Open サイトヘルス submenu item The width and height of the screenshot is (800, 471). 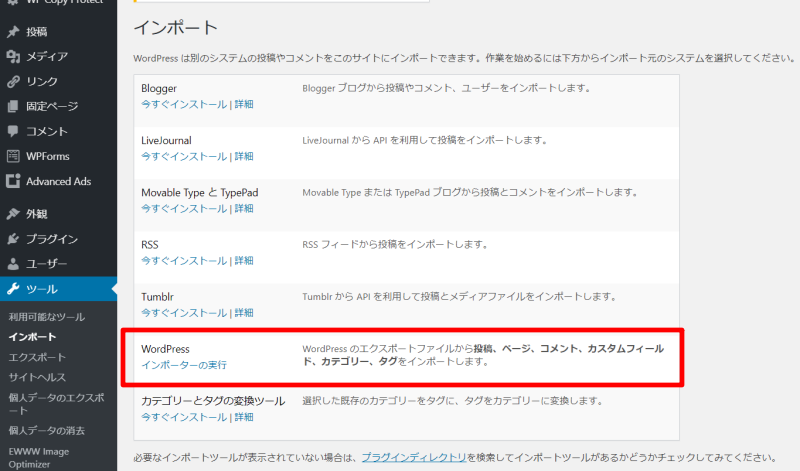pyautogui.click(x=37, y=377)
